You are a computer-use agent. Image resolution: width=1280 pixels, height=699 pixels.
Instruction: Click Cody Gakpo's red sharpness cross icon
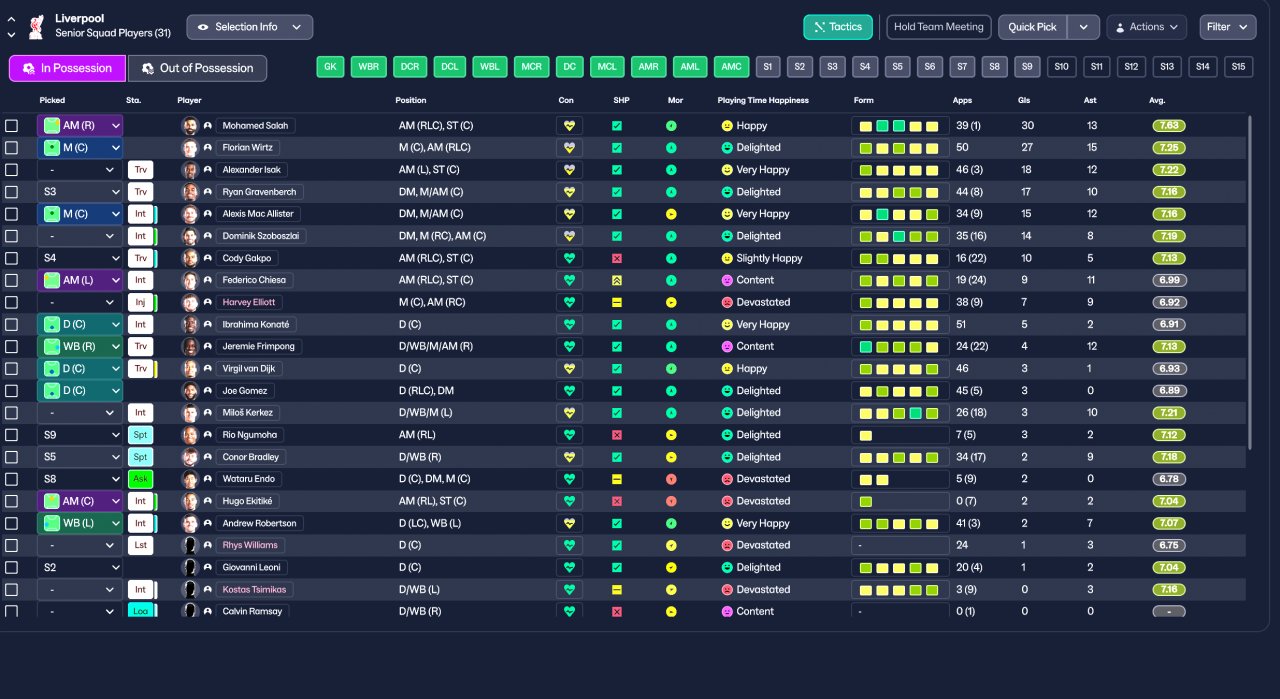pyautogui.click(x=617, y=258)
